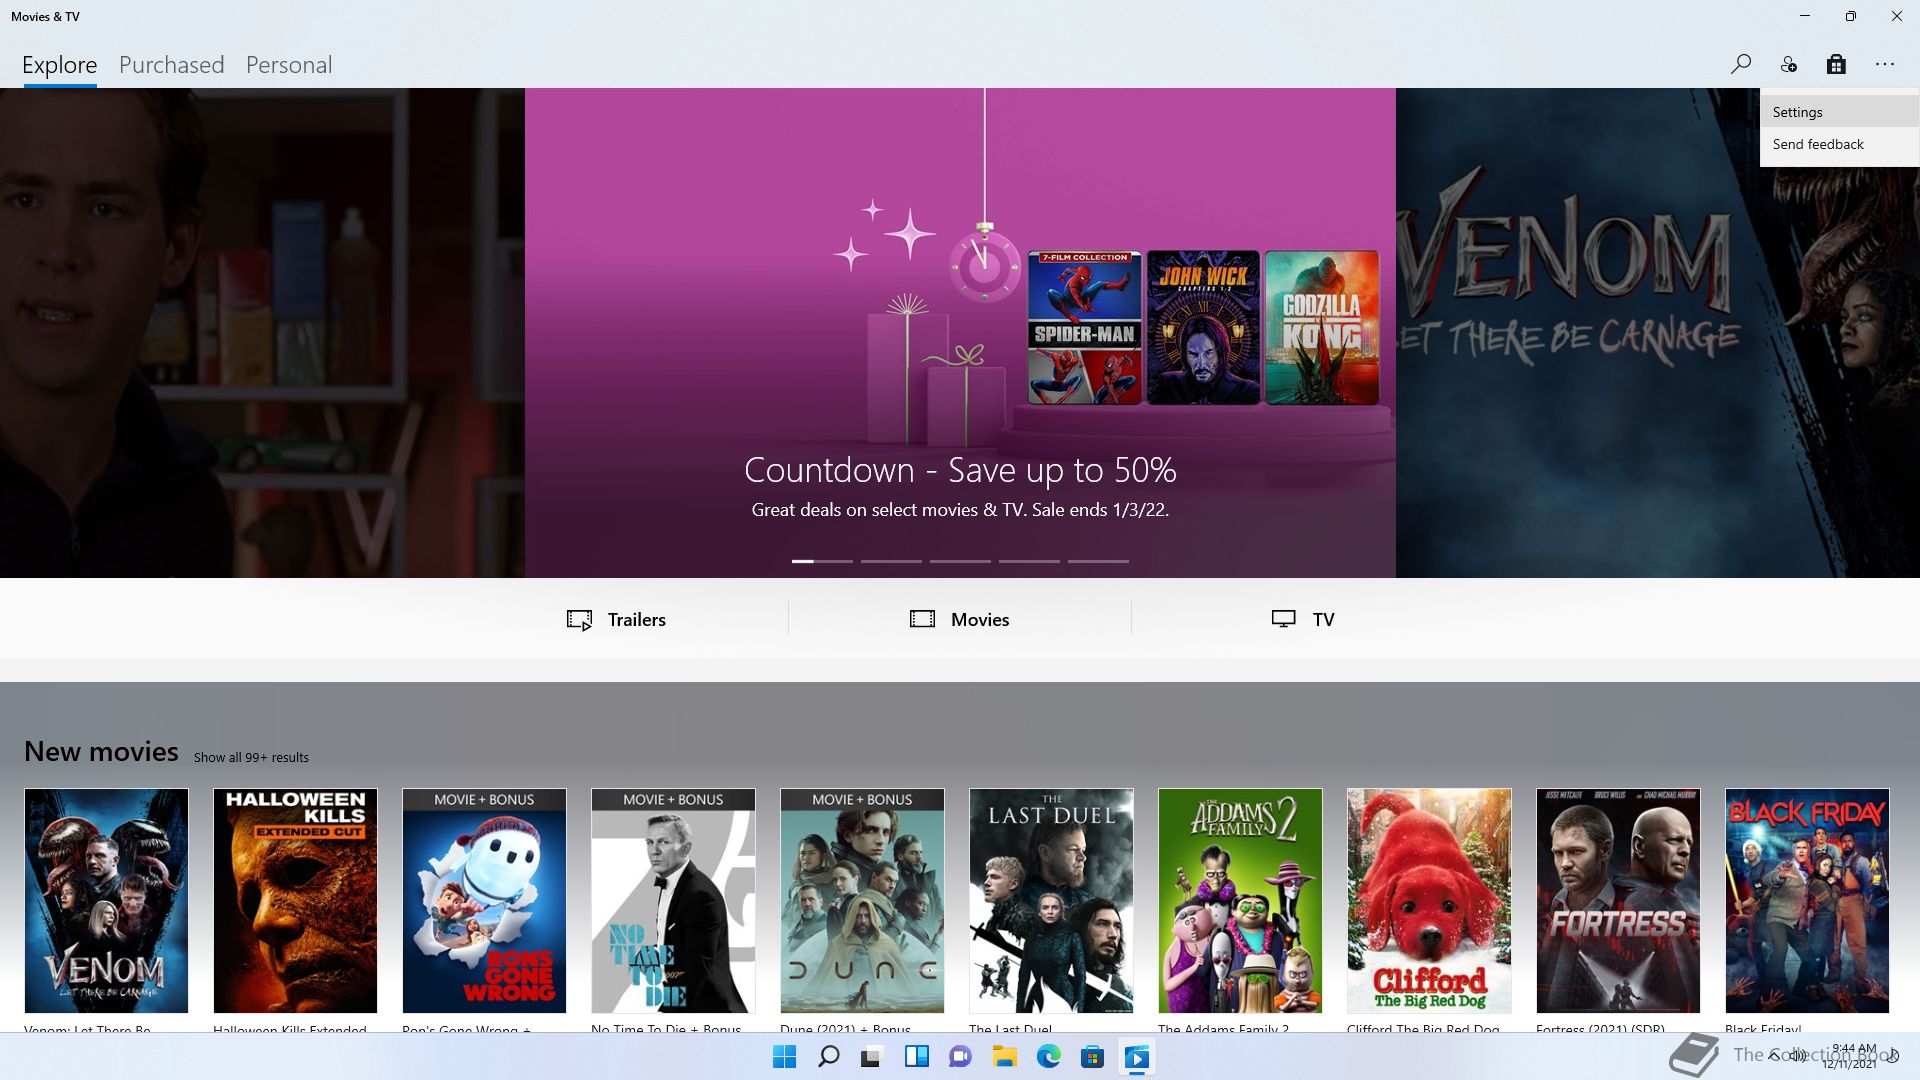The image size is (1920, 1080).
Task: Open the No Time To Die poster
Action: pos(673,900)
